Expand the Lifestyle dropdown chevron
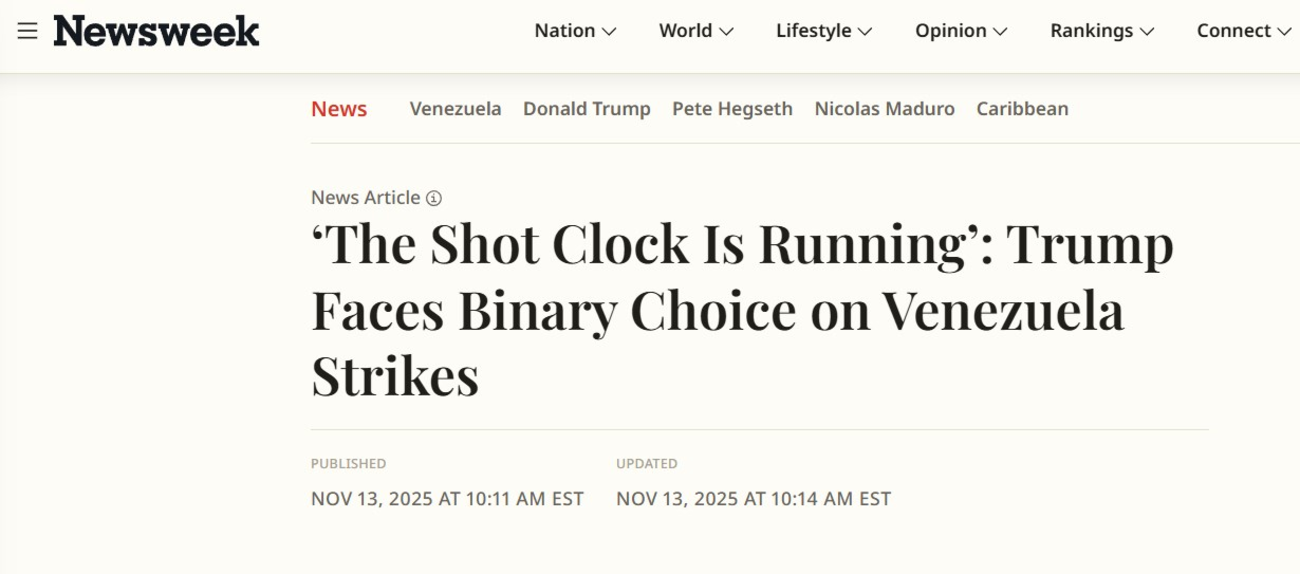1300x574 pixels. pyautogui.click(x=865, y=32)
